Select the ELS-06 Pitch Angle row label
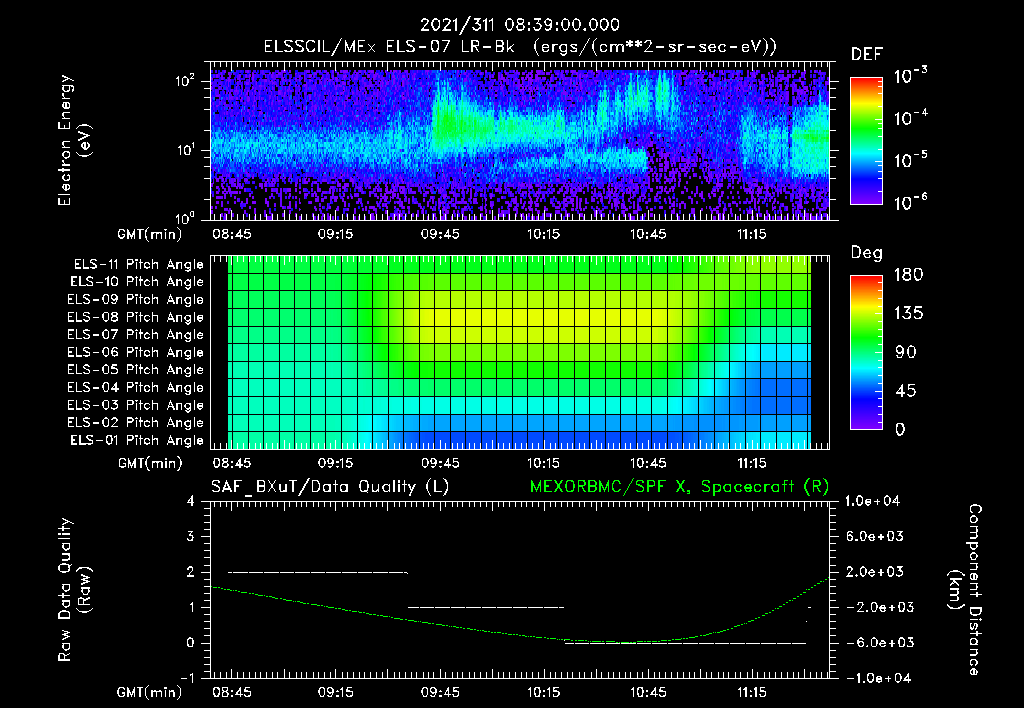This screenshot has width=1024, height=708. coord(136,352)
